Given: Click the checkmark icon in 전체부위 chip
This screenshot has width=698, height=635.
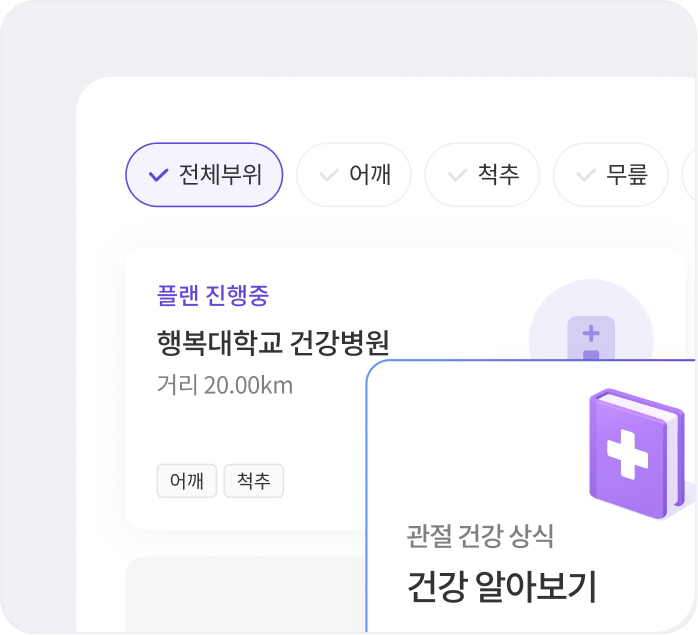Looking at the screenshot, I should click(x=158, y=175).
